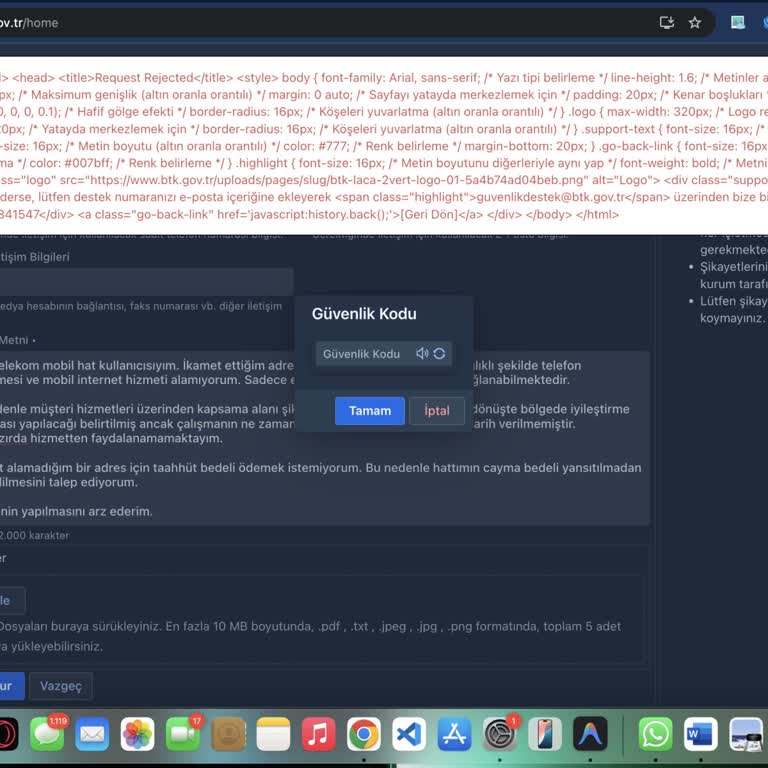Click the Vazgeç button
The width and height of the screenshot is (768, 768).
pyautogui.click(x=61, y=686)
